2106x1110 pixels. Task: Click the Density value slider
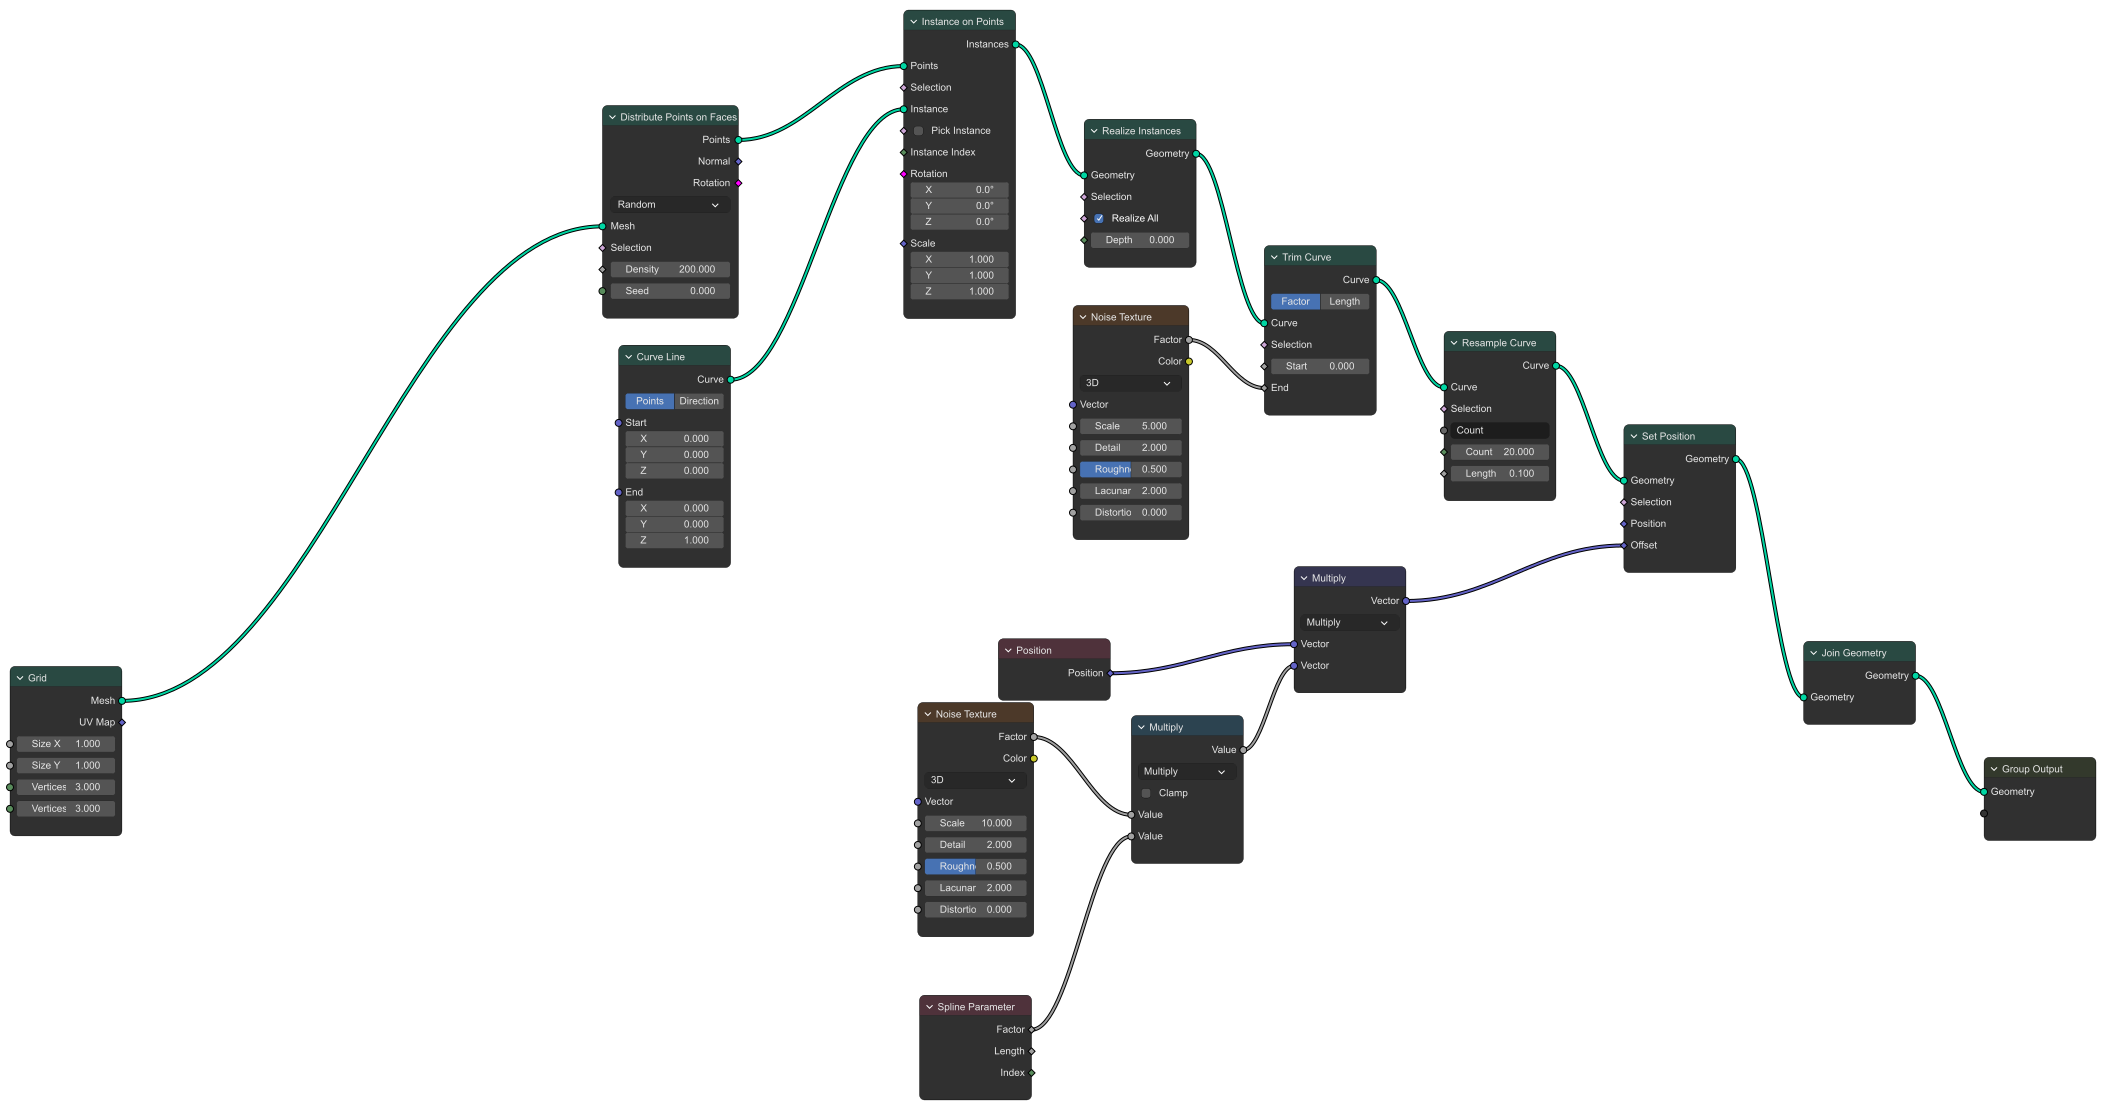[x=669, y=269]
